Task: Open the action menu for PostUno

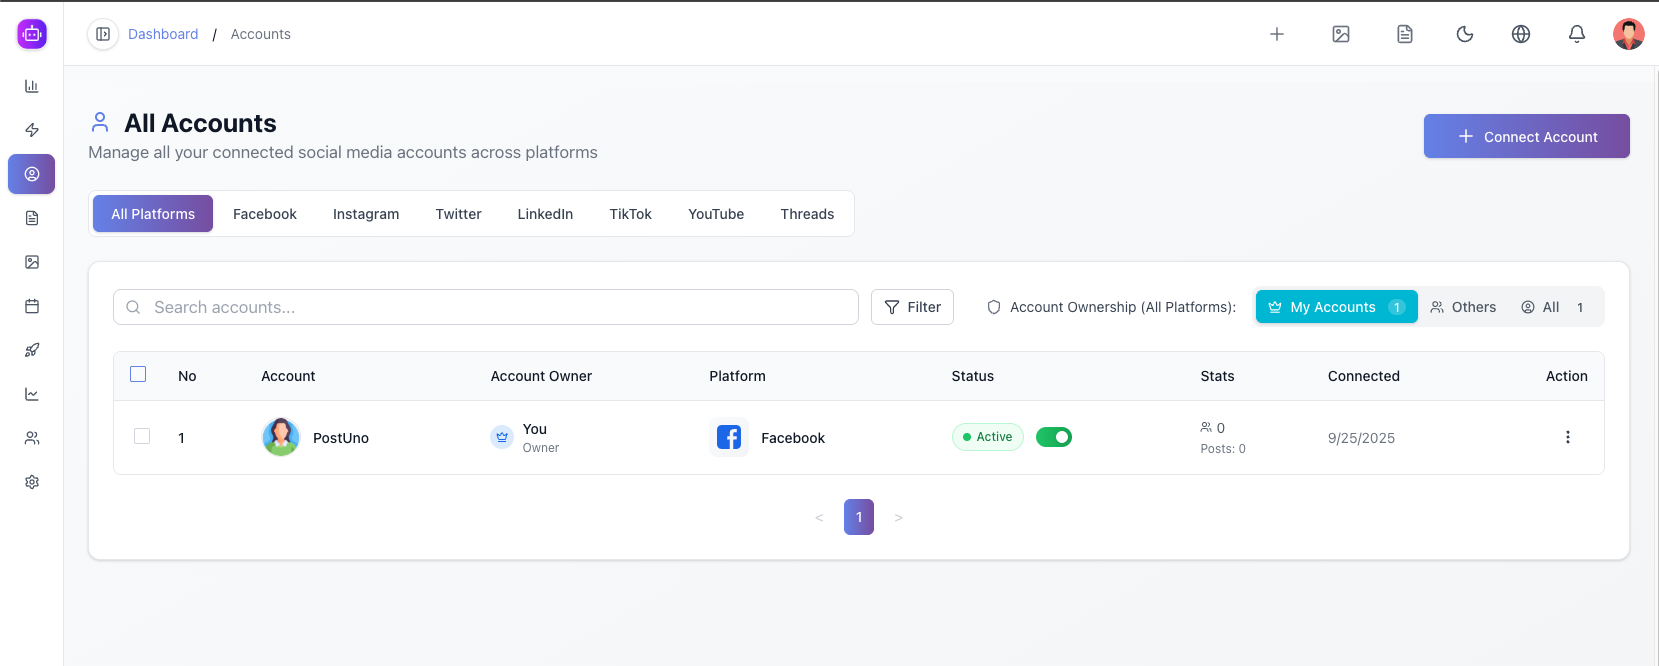Action: [1567, 437]
